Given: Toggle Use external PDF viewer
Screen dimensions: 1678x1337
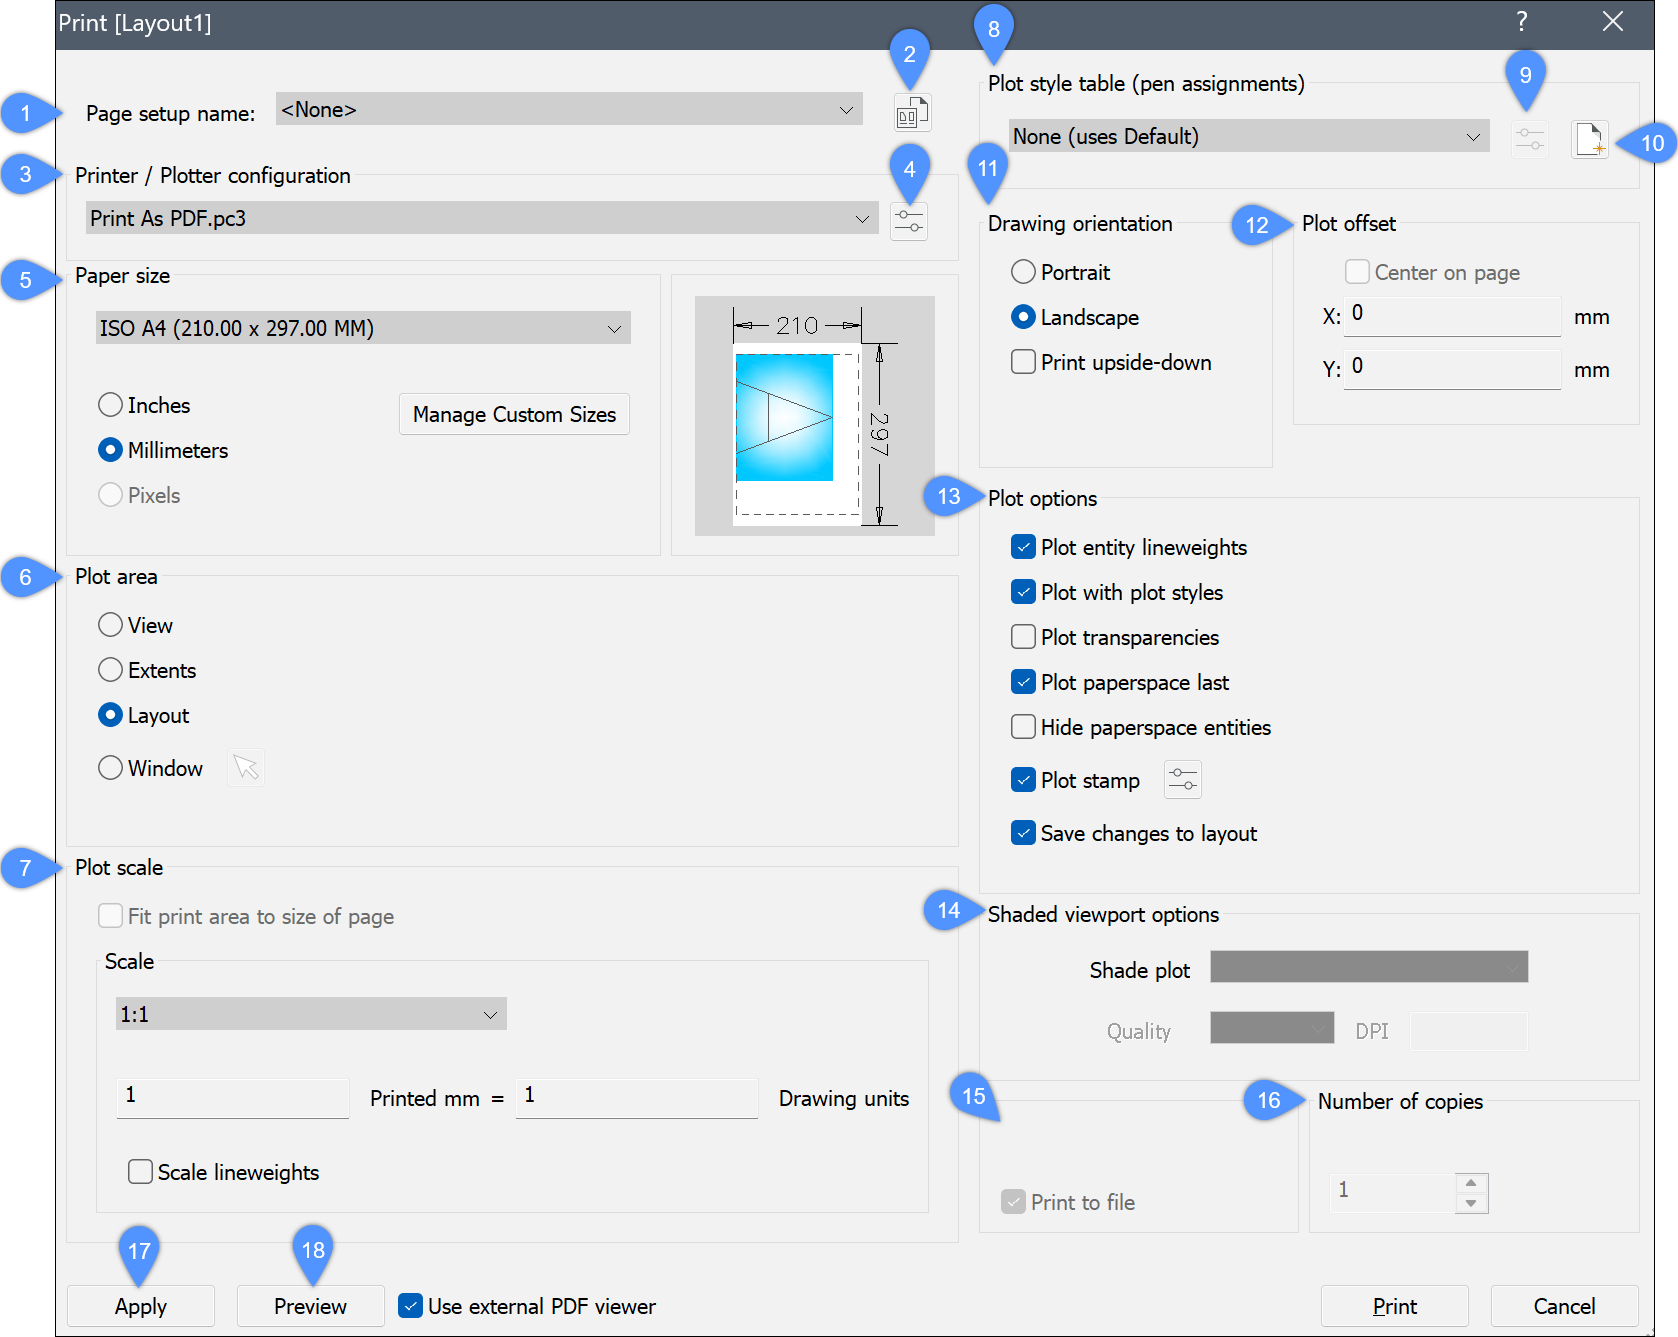Looking at the screenshot, I should pyautogui.click(x=410, y=1306).
